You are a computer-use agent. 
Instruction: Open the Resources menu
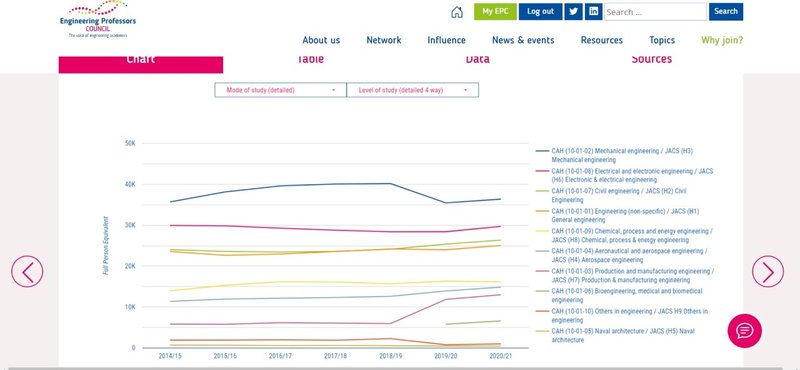pos(602,40)
